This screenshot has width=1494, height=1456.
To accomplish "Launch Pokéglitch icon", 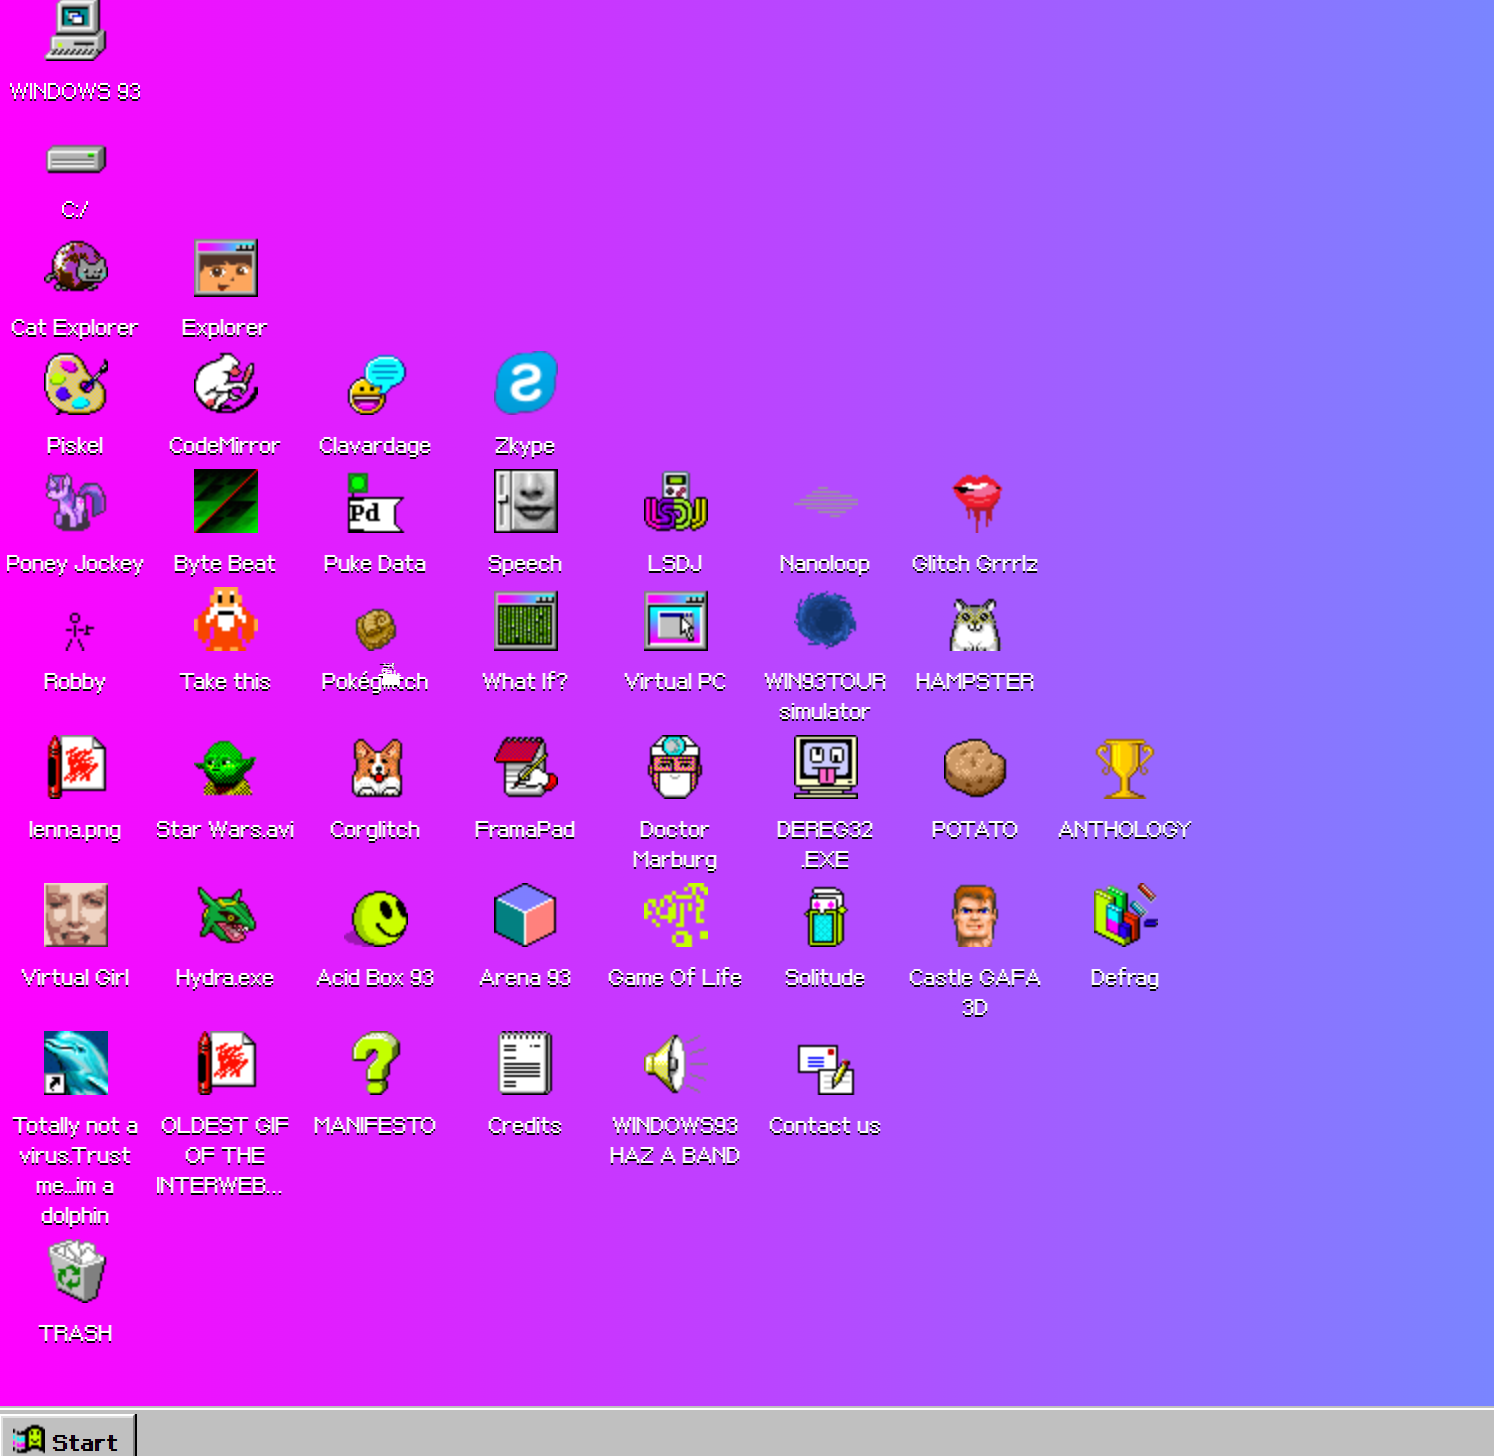I will pos(375,629).
